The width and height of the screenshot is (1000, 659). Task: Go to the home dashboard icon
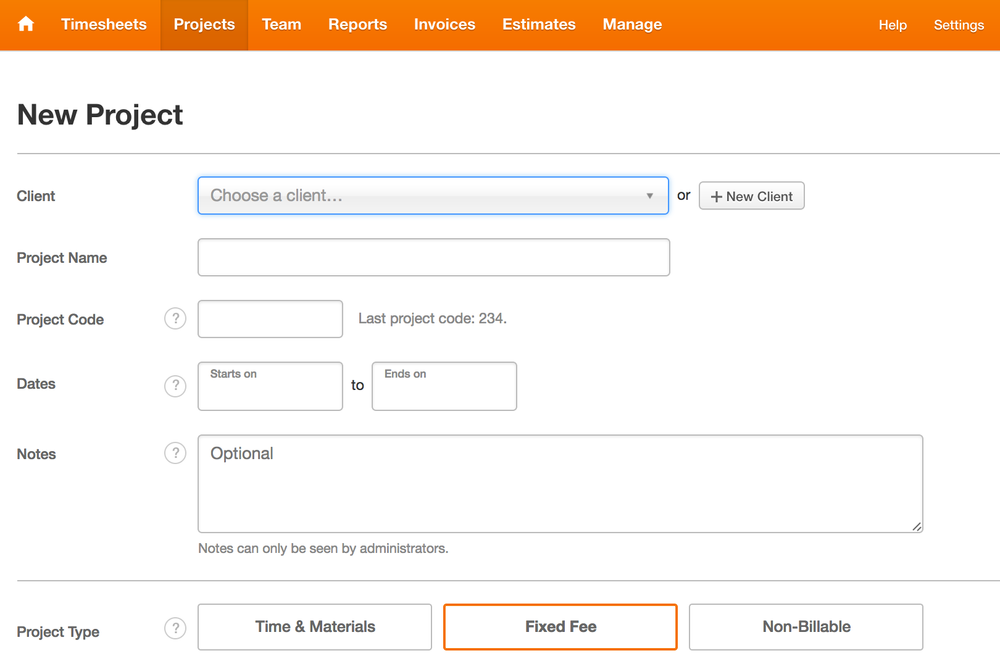(26, 24)
